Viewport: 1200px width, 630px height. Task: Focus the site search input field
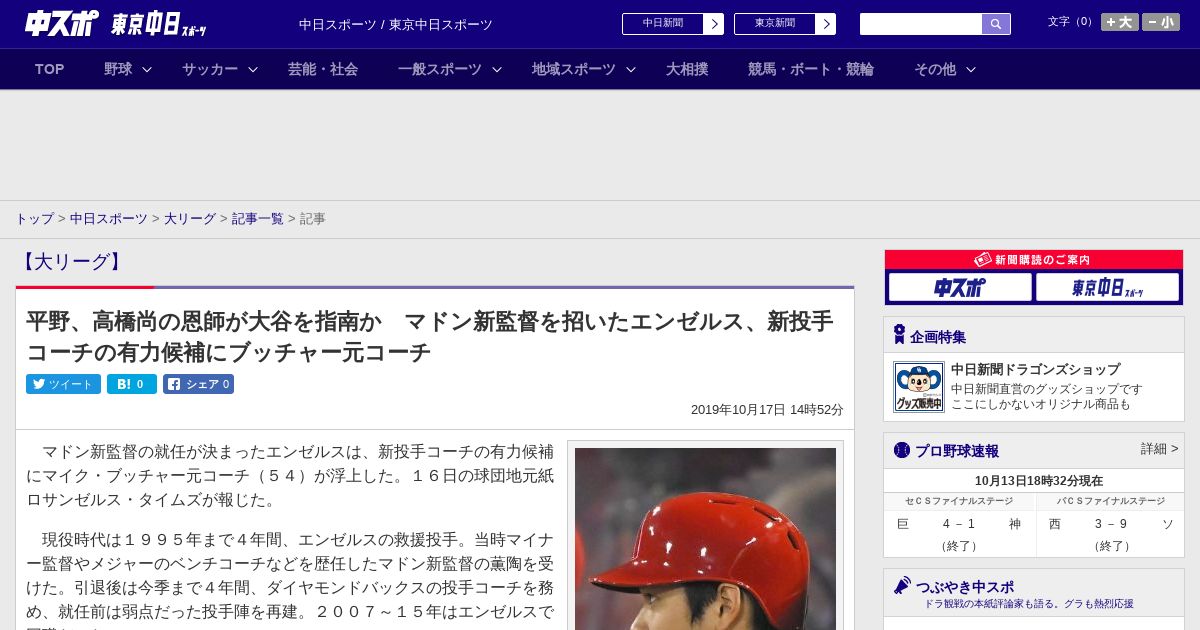point(921,24)
